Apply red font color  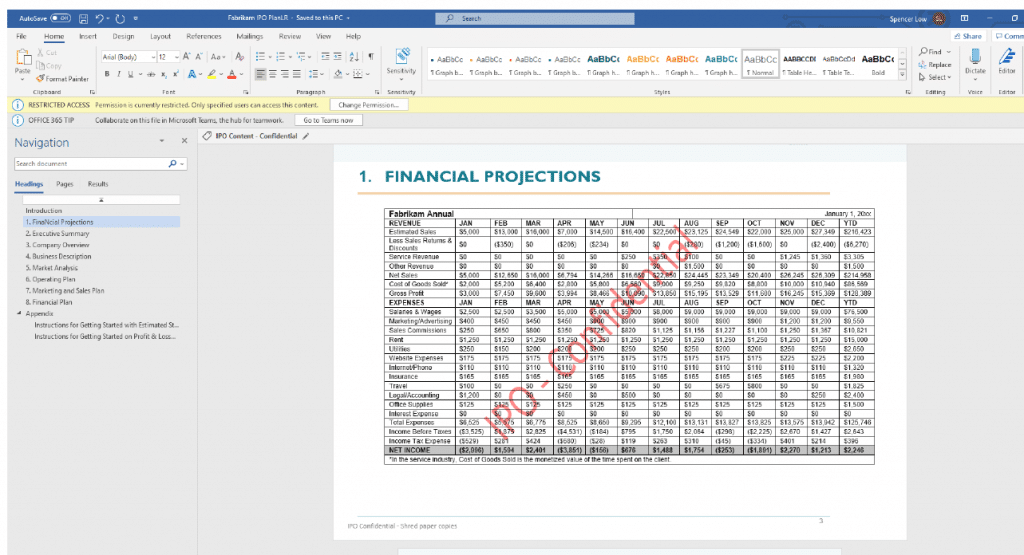[232, 74]
